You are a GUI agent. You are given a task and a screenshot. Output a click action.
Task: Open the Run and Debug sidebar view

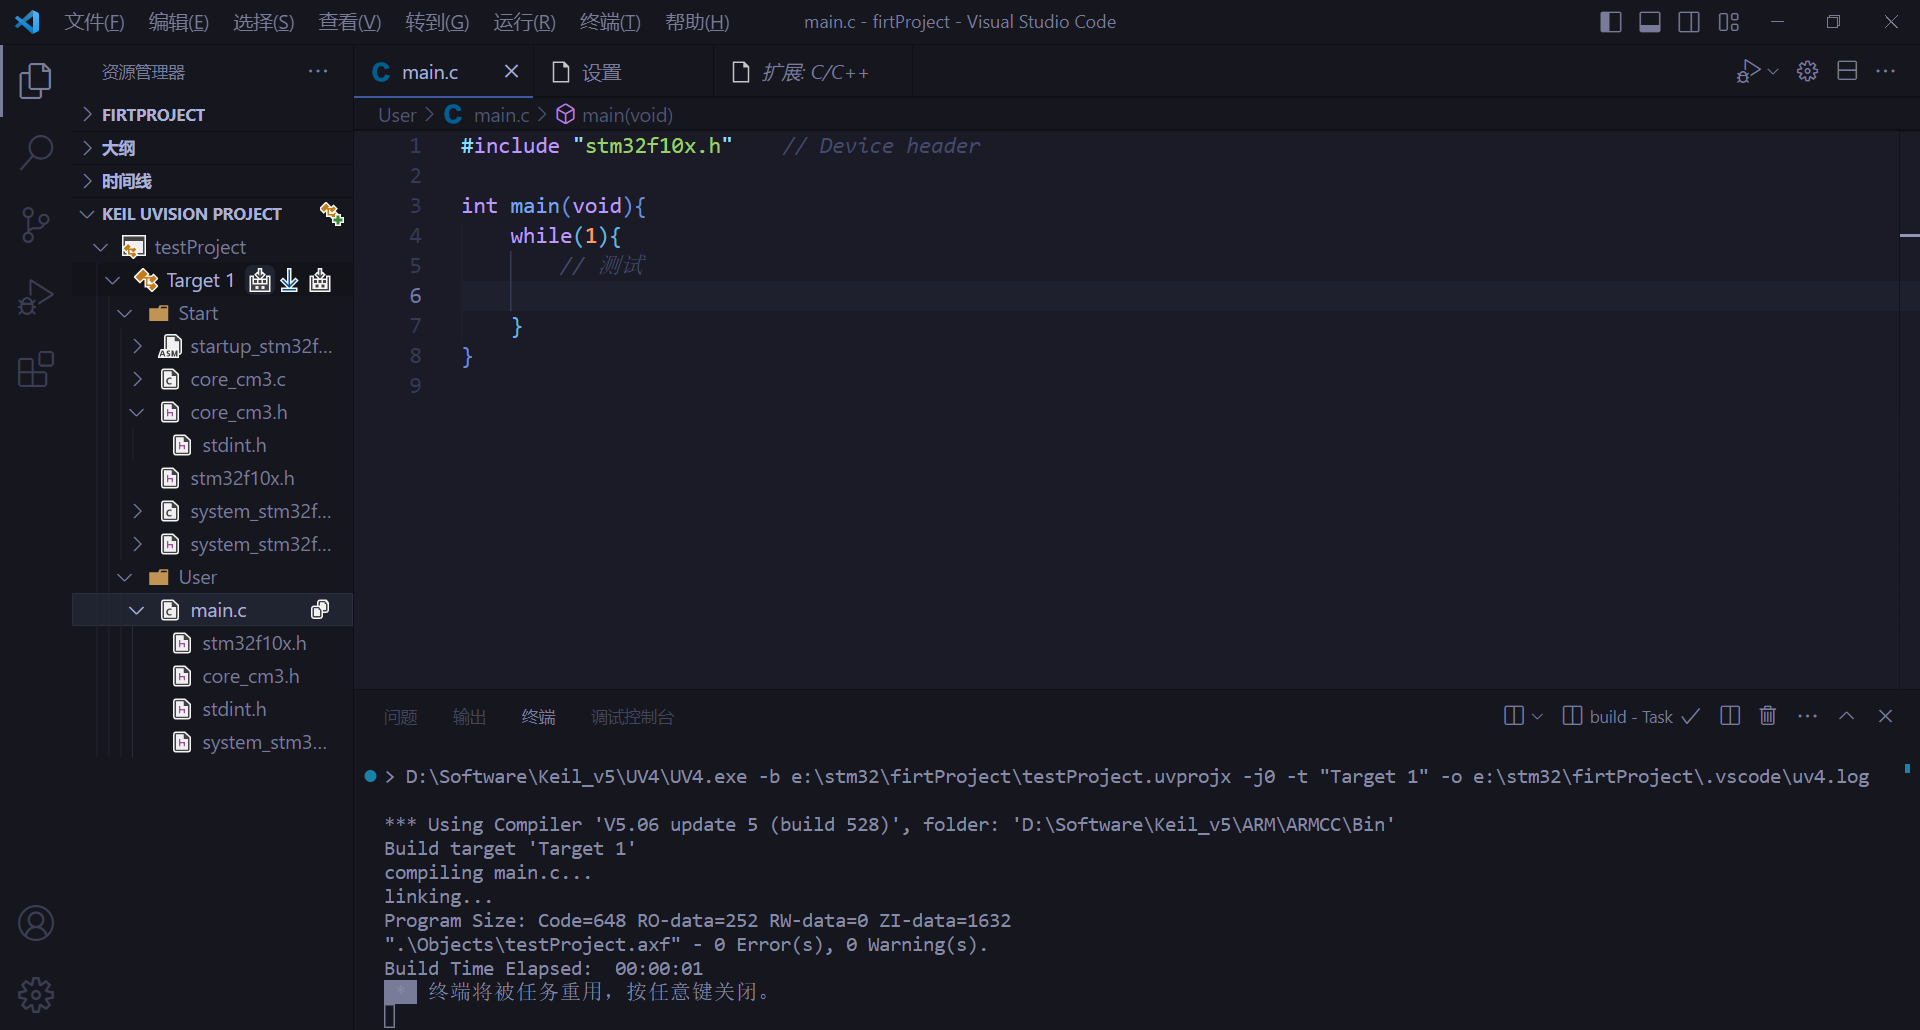click(36, 296)
